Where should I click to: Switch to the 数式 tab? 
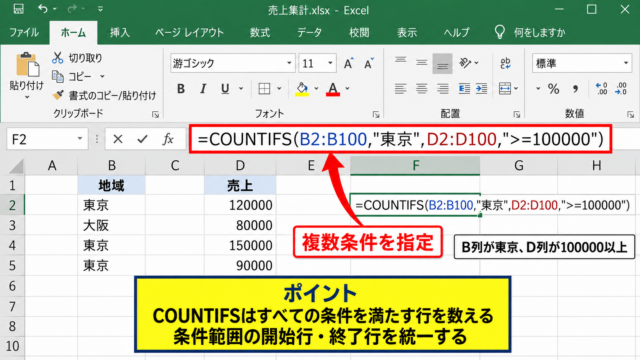pyautogui.click(x=260, y=32)
